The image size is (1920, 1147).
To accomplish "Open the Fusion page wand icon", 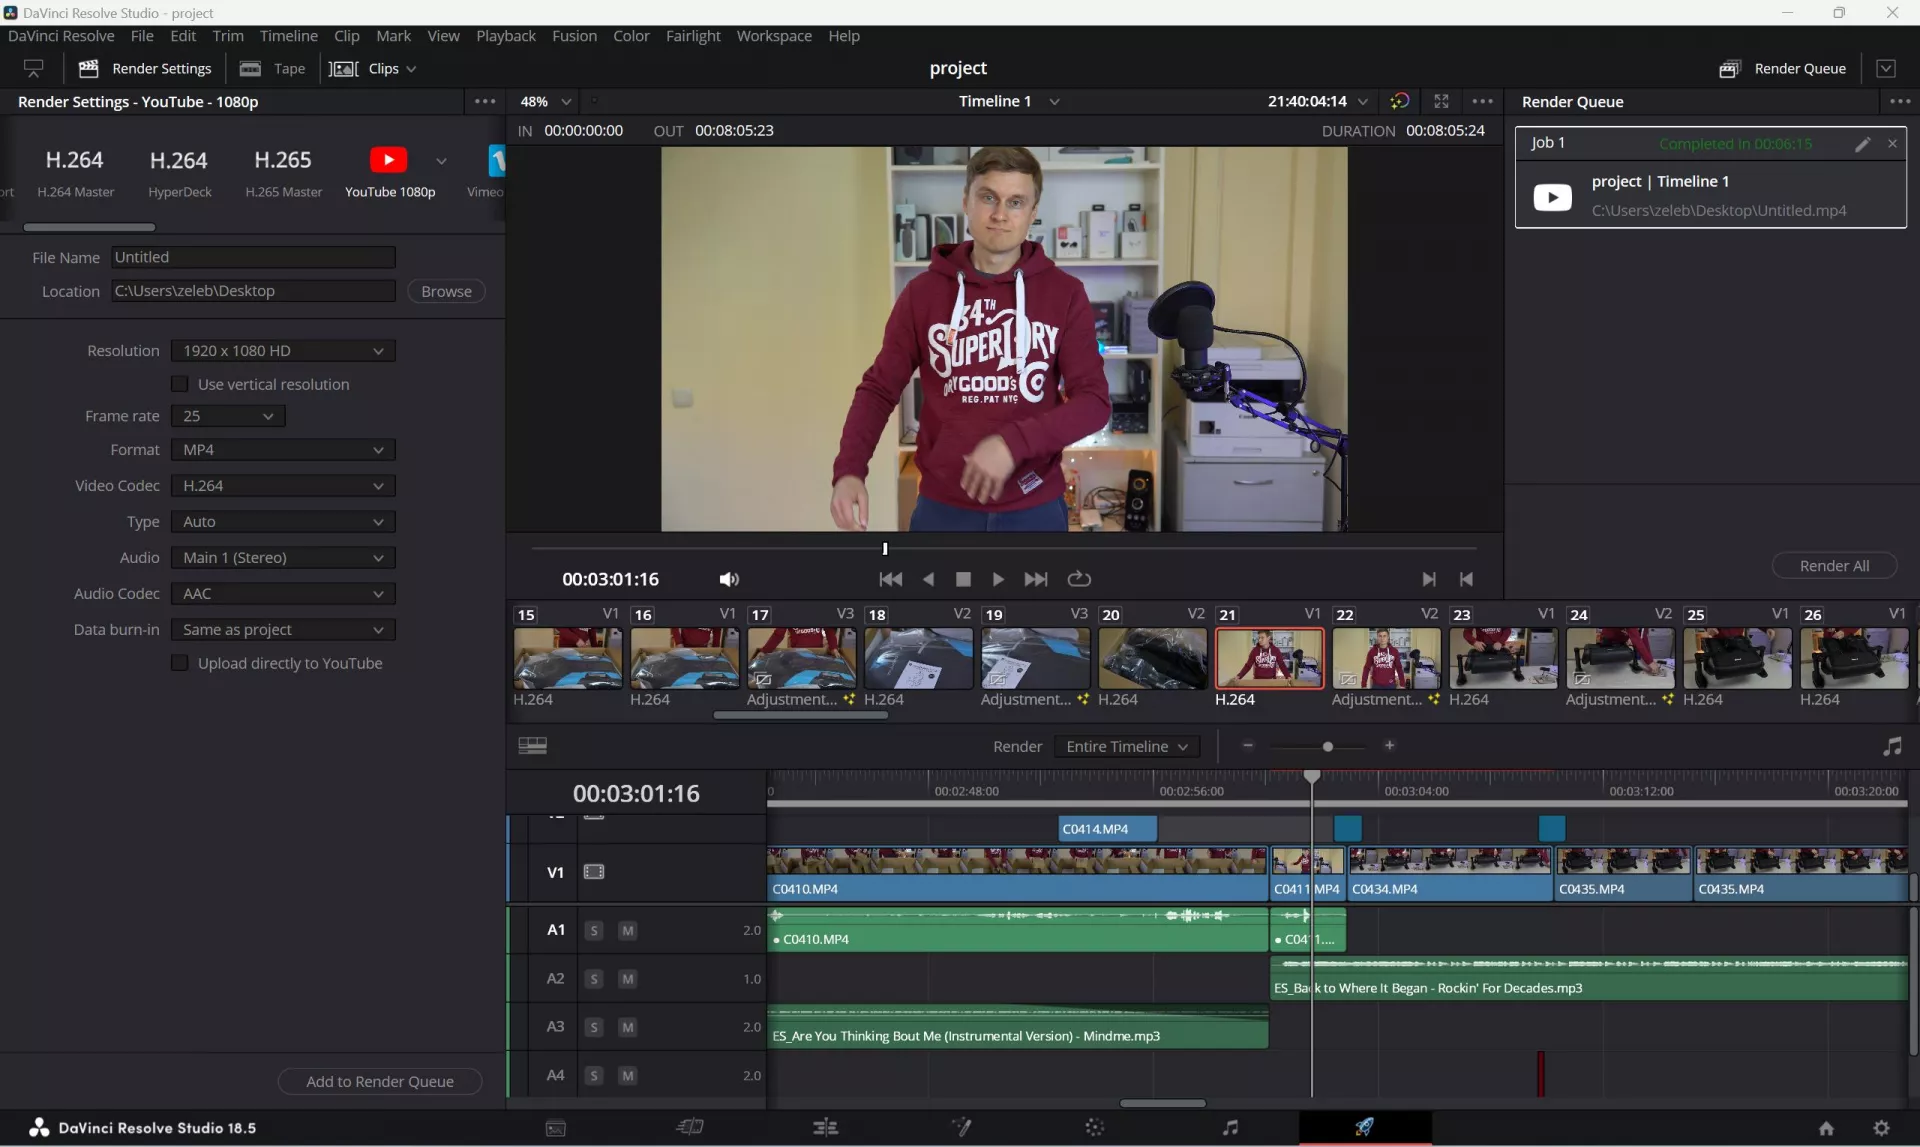I will [x=961, y=1127].
